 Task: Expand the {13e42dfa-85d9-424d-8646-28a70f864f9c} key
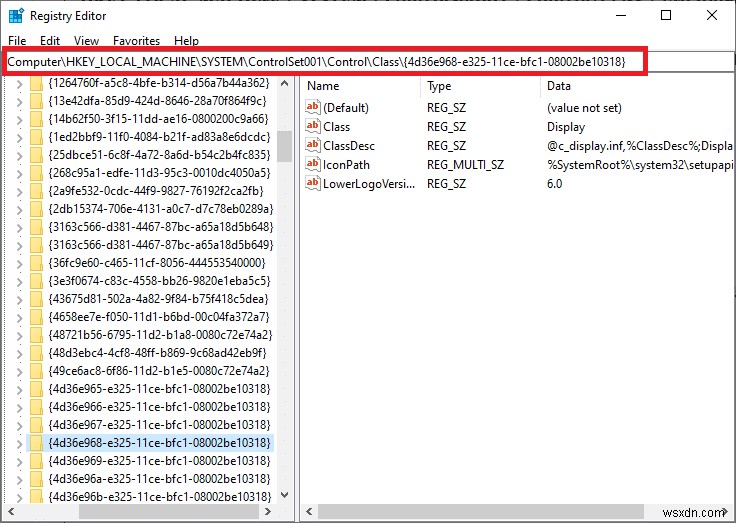click(x=19, y=102)
